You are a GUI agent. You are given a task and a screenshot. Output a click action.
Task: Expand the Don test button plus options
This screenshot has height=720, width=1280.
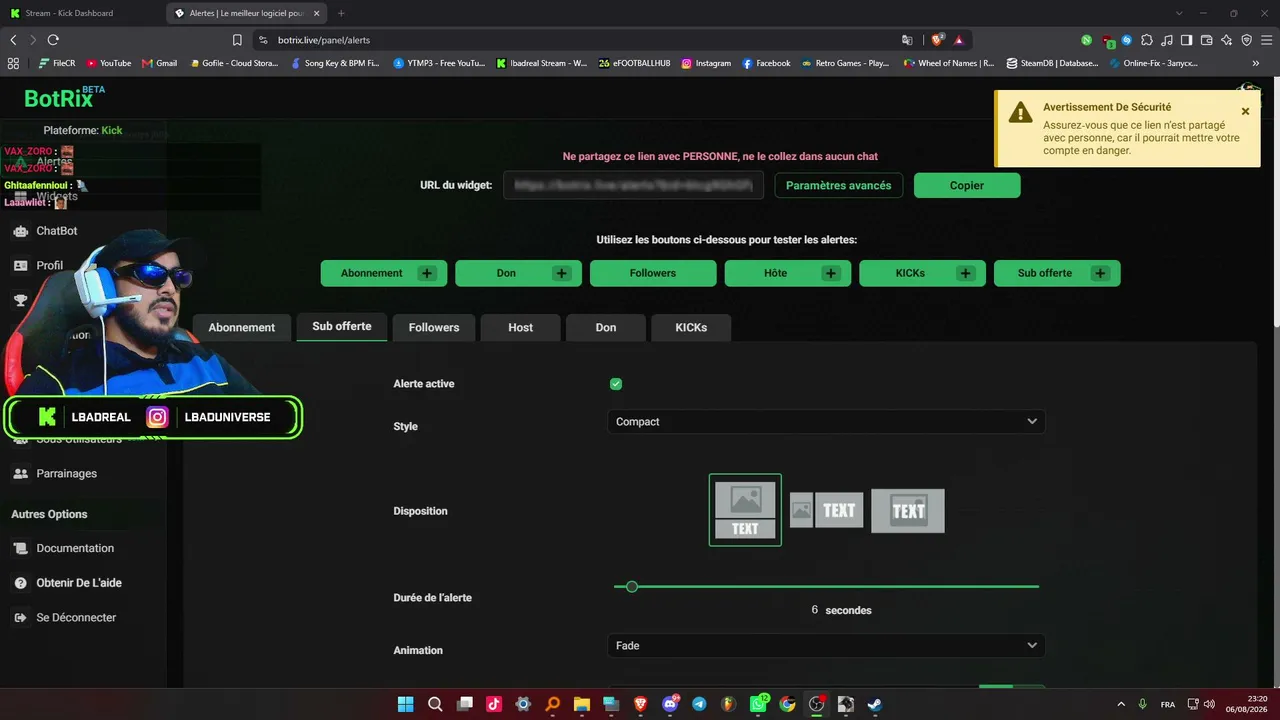point(561,273)
